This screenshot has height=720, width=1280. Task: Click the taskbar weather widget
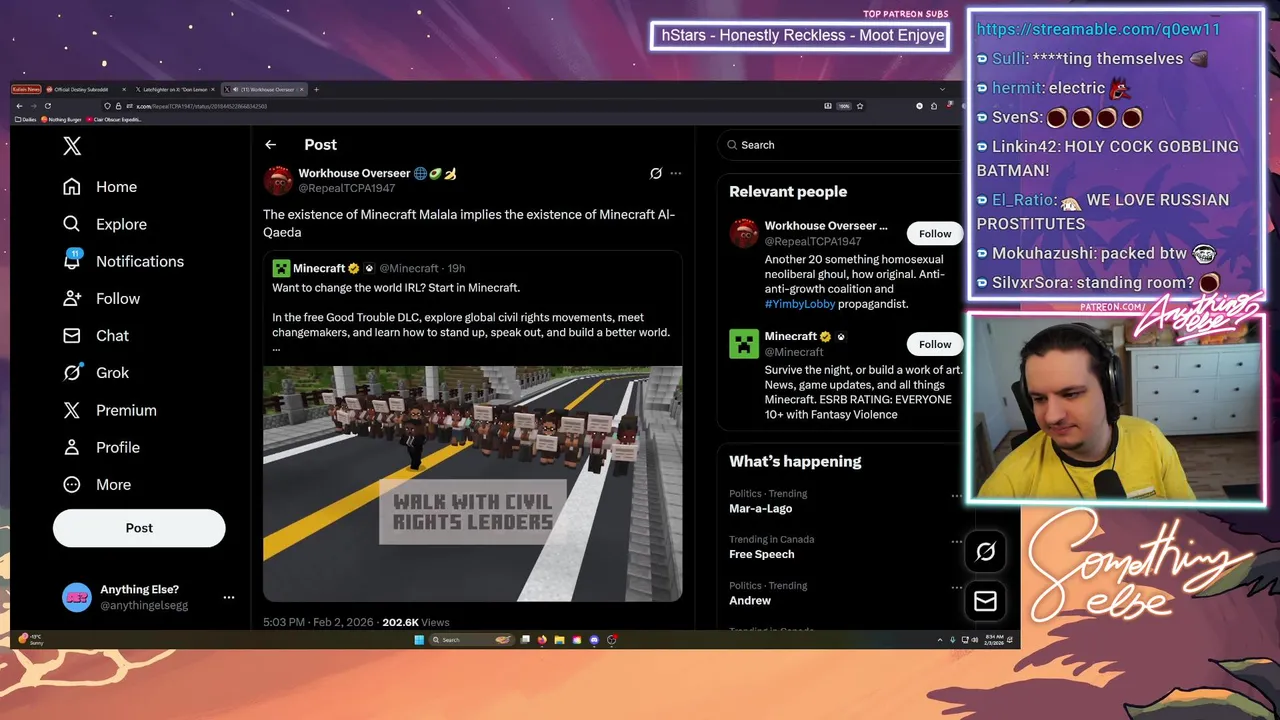tap(32, 640)
